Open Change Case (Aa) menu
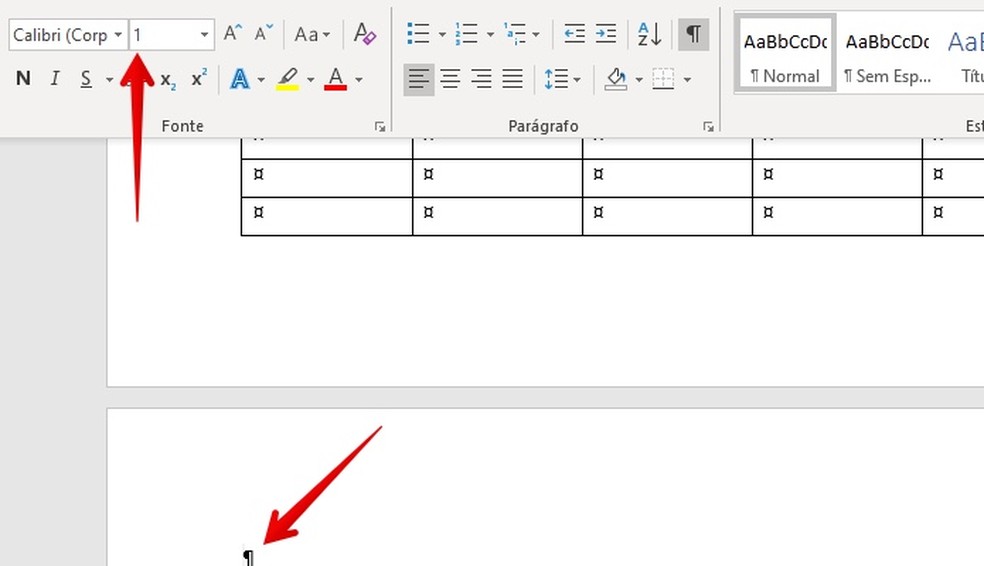The image size is (984, 566). tap(312, 35)
